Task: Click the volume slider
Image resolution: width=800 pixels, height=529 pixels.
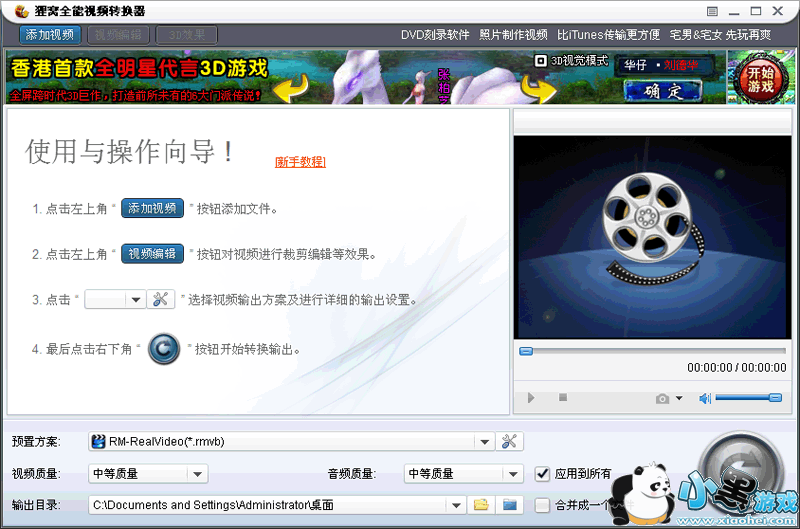Action: coord(748,397)
